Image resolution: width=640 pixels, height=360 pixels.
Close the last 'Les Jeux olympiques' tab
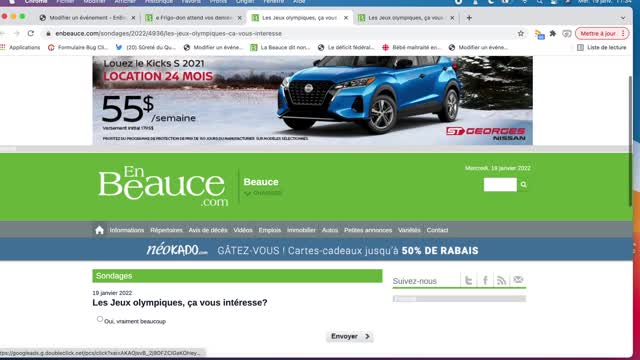[452, 18]
